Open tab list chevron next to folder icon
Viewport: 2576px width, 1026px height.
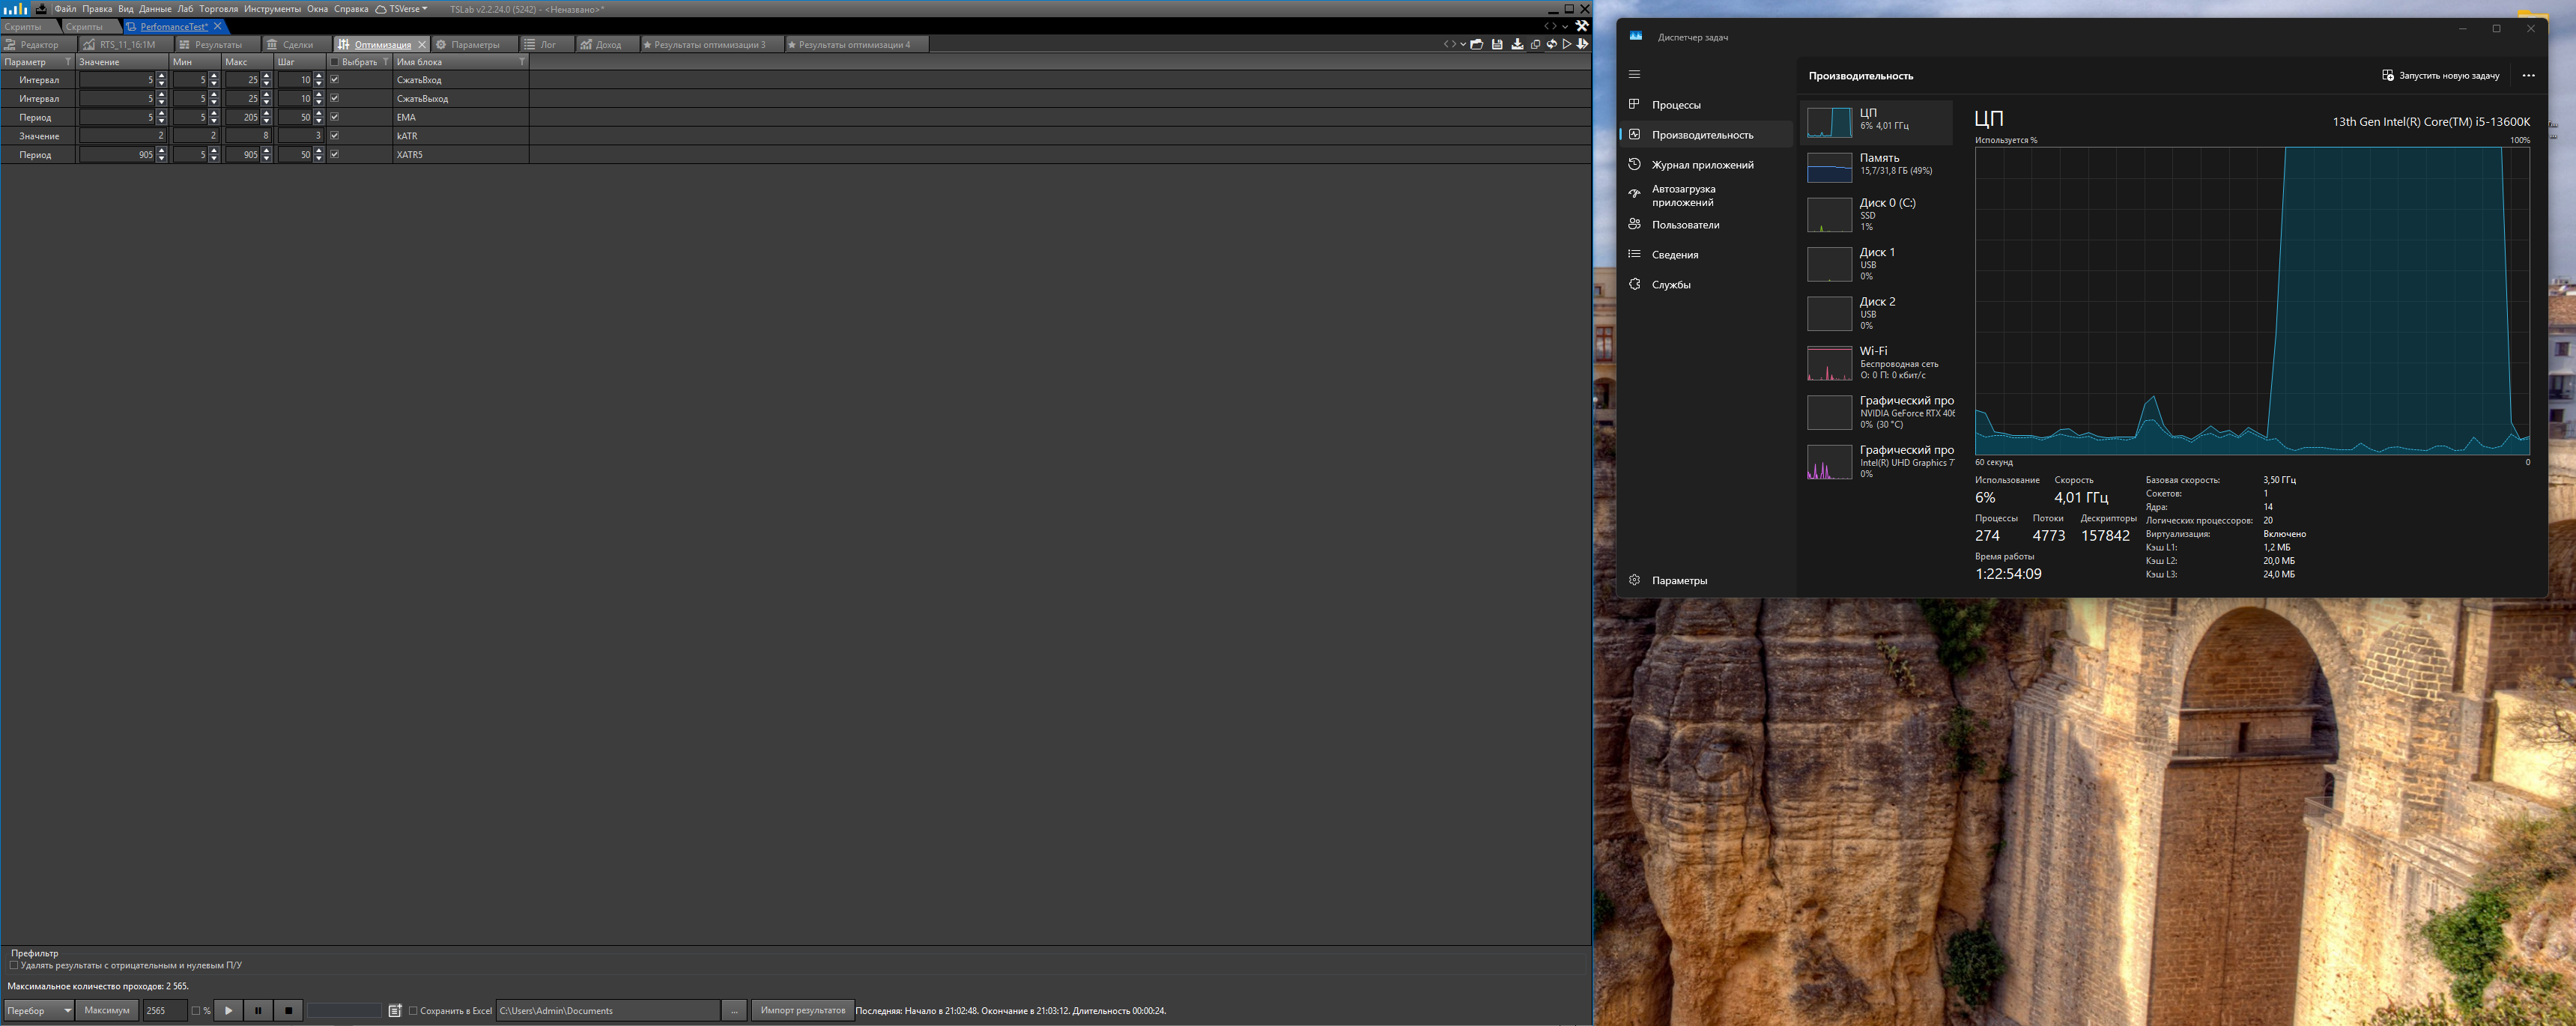coord(1463,44)
